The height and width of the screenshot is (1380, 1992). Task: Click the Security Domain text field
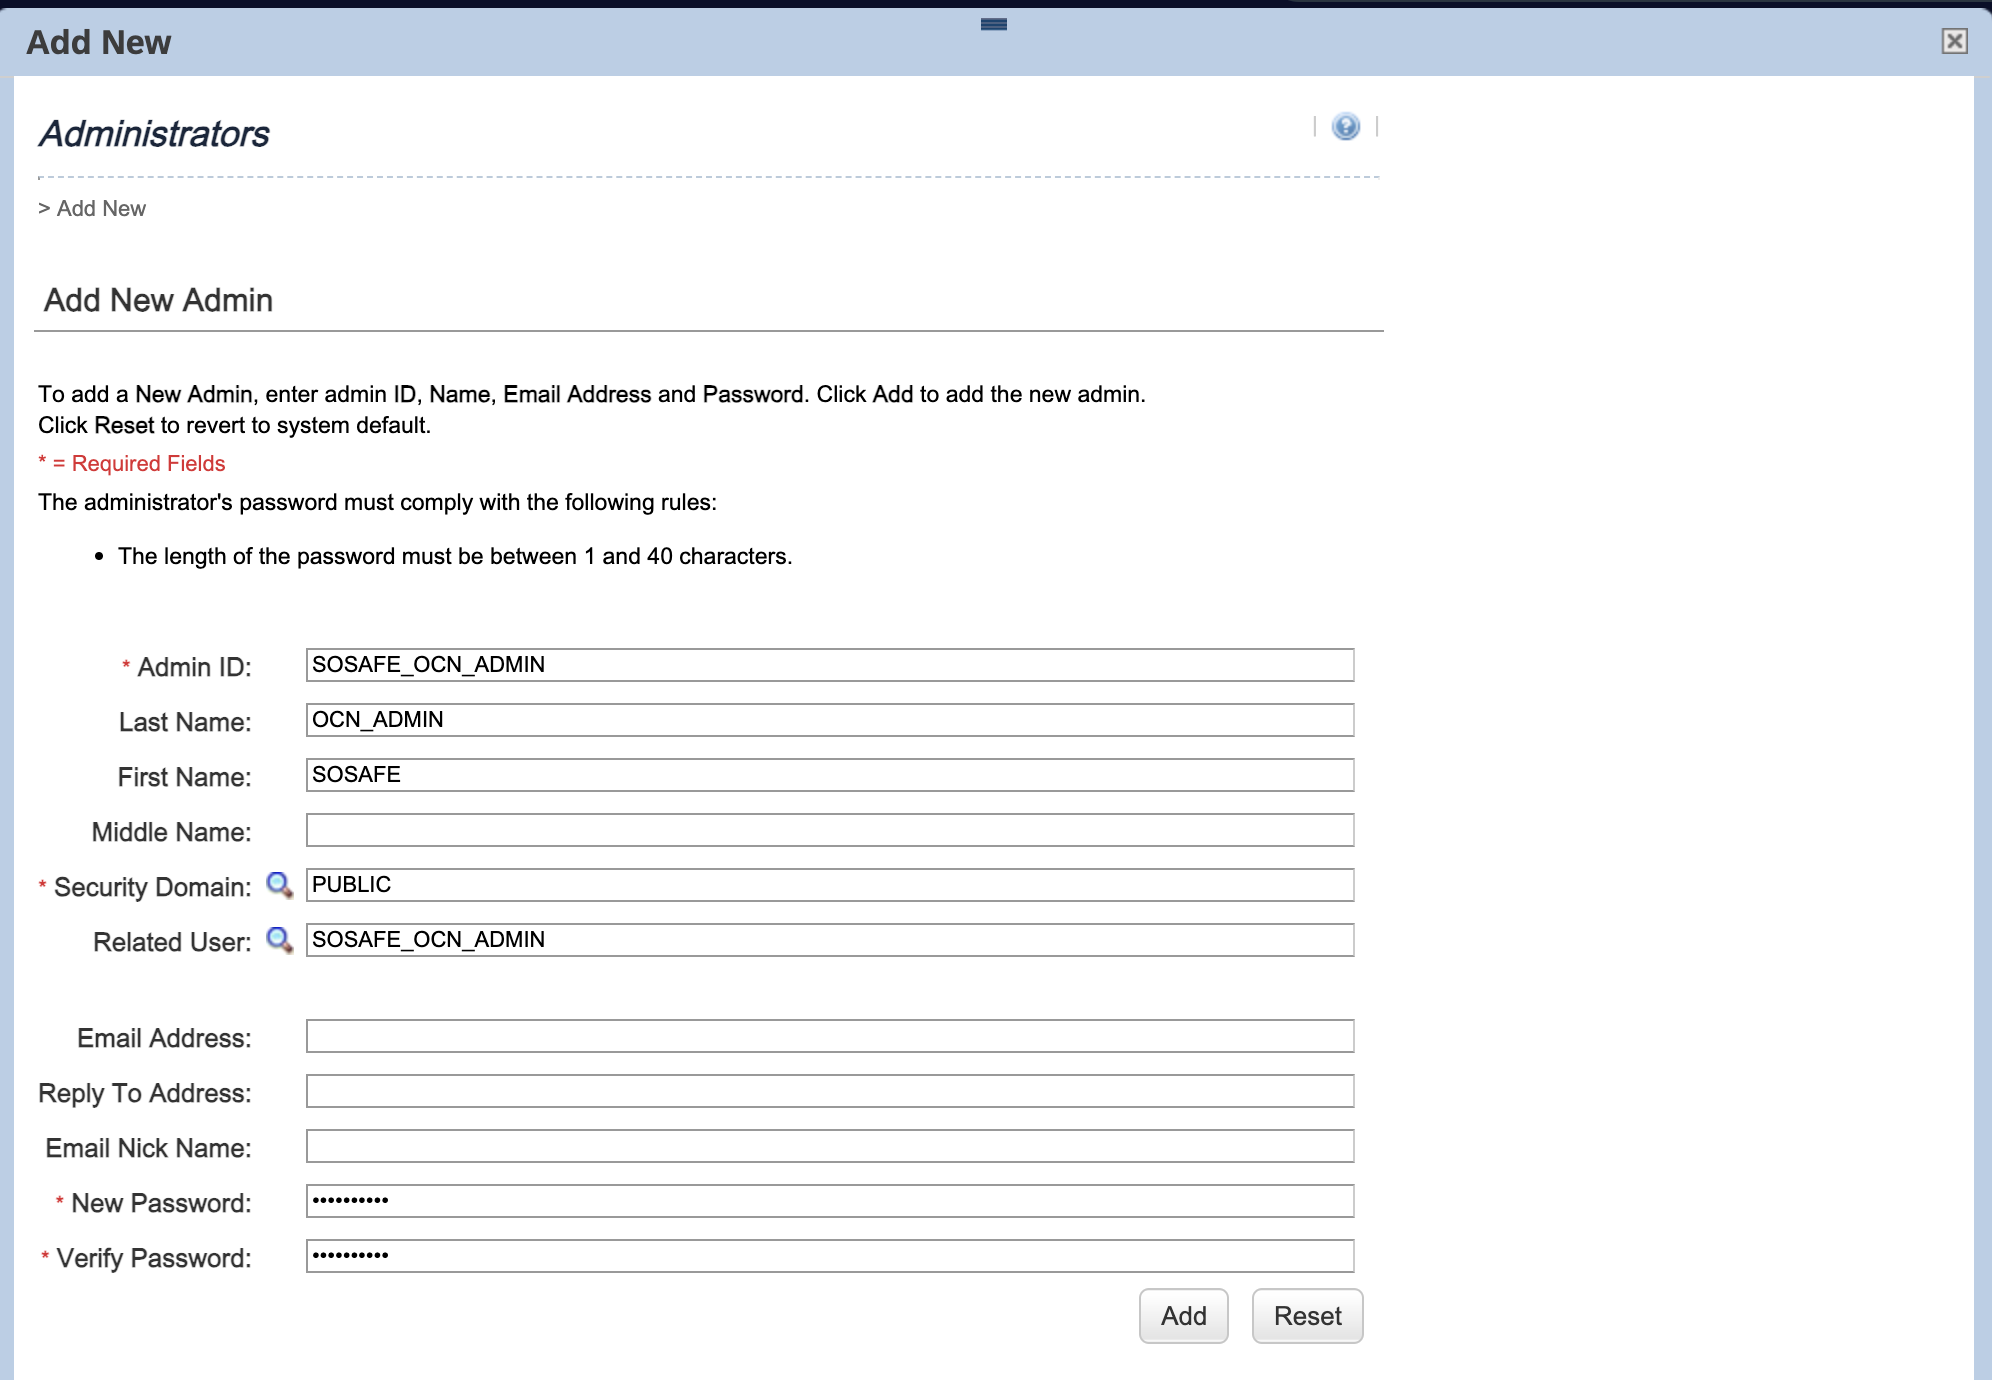829,885
